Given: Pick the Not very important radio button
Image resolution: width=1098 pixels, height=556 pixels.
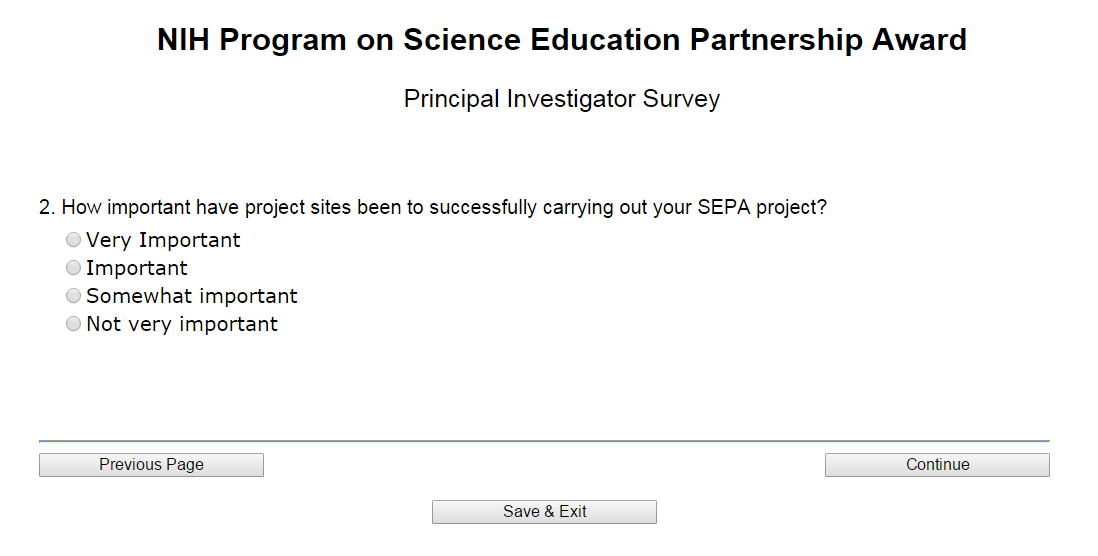Looking at the screenshot, I should [73, 324].
